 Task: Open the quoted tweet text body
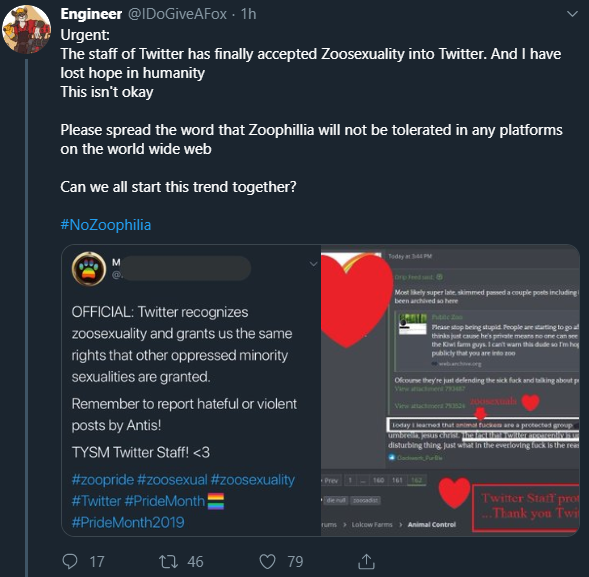[x=184, y=382]
